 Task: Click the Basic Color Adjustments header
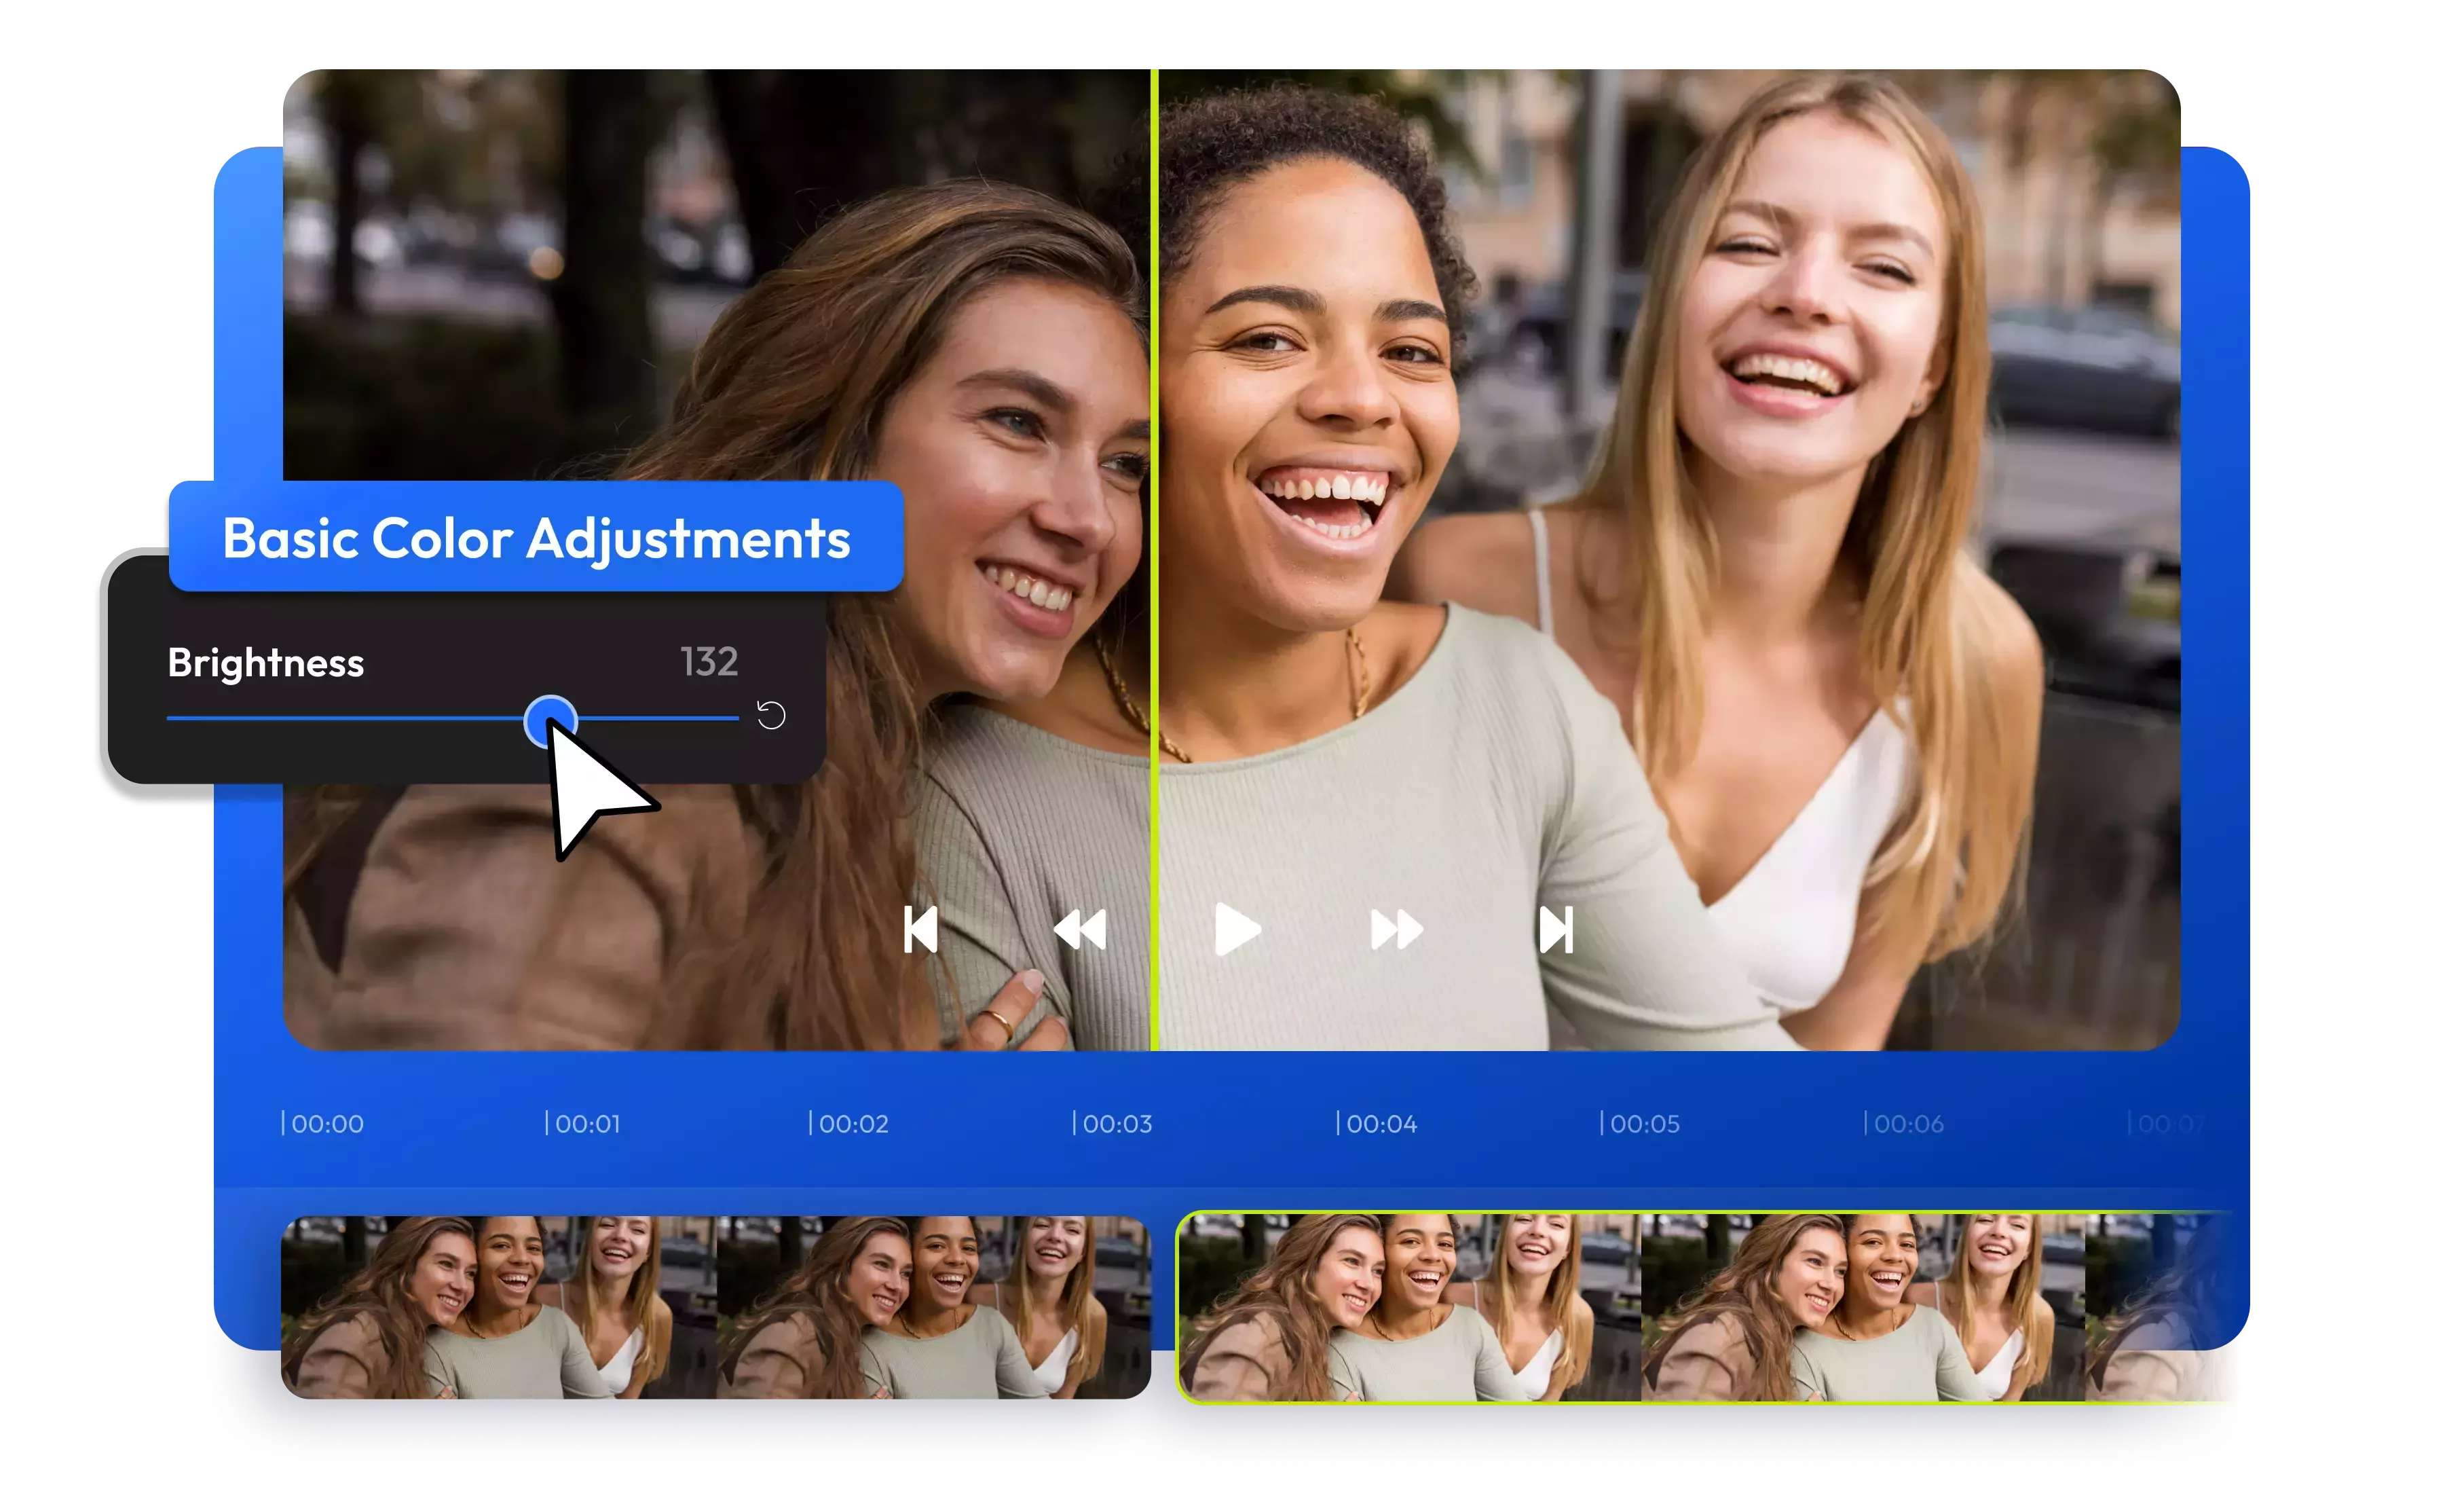pos(536,538)
